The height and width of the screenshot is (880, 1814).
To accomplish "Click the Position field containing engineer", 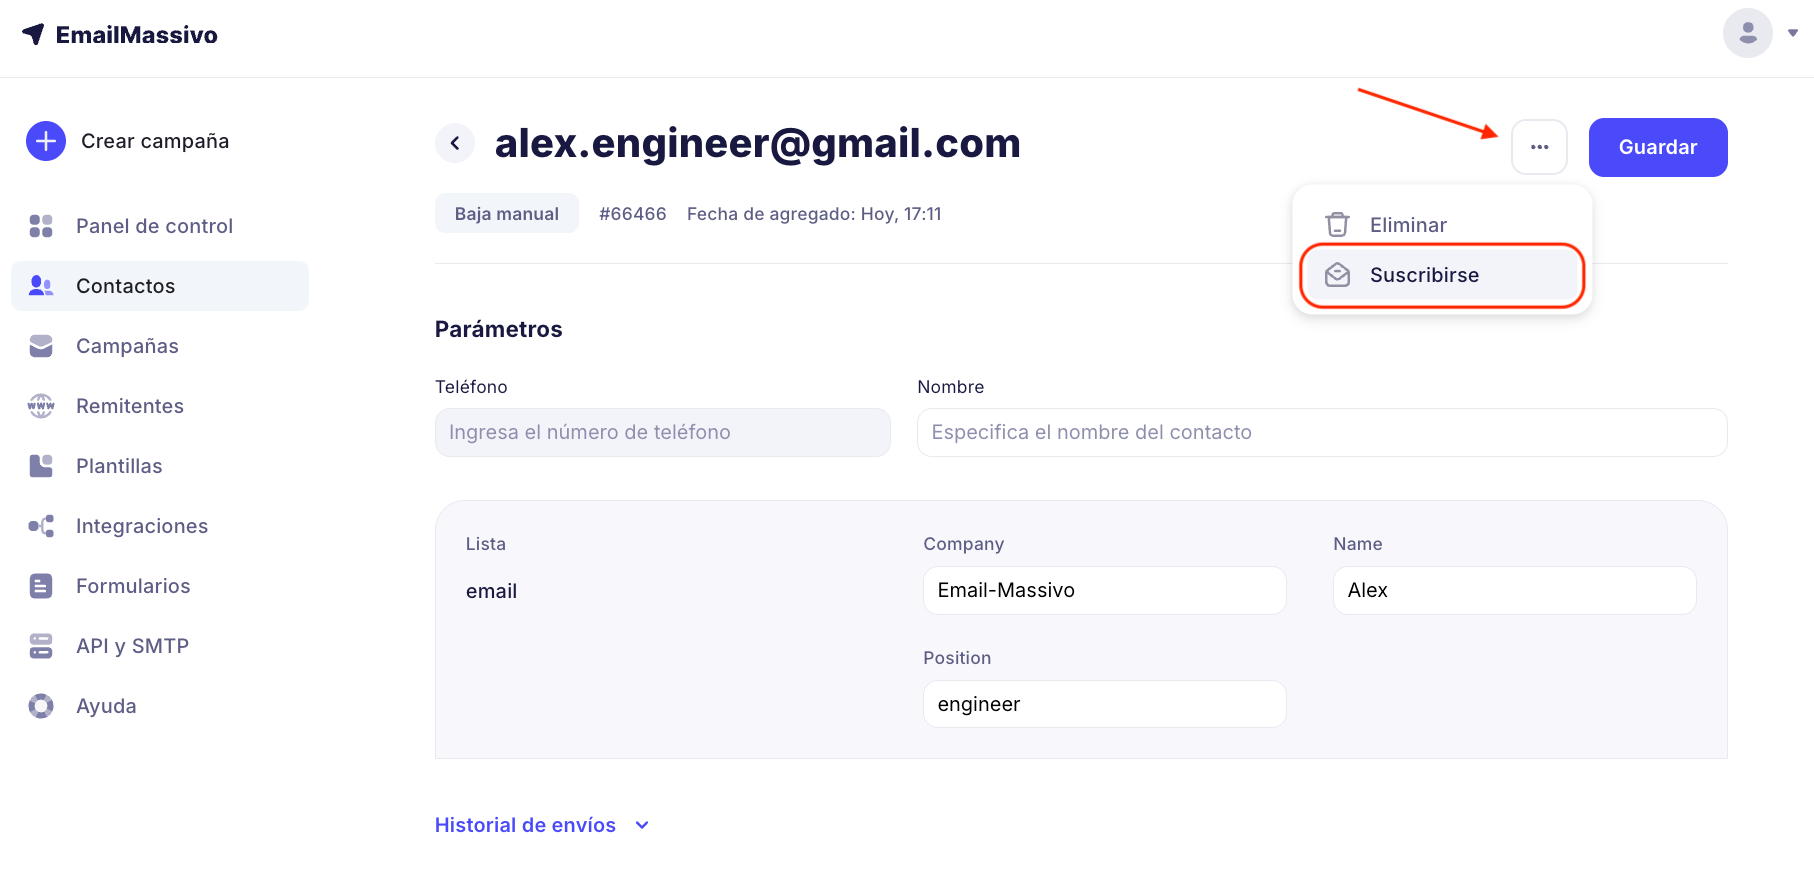I will (1104, 704).
